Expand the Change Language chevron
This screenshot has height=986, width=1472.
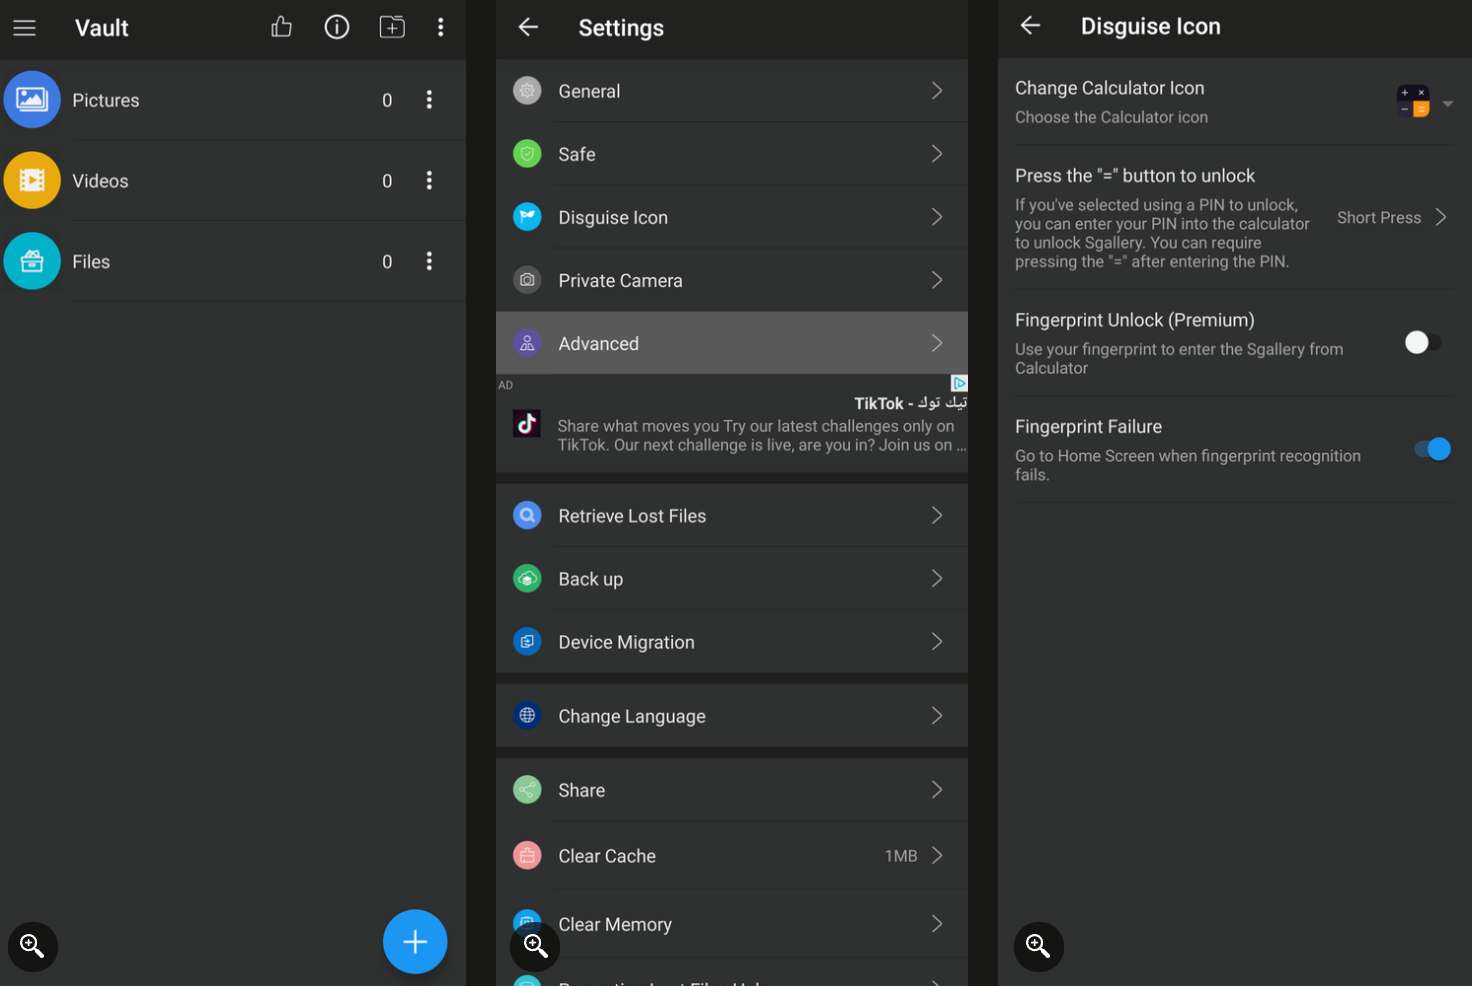(x=937, y=715)
